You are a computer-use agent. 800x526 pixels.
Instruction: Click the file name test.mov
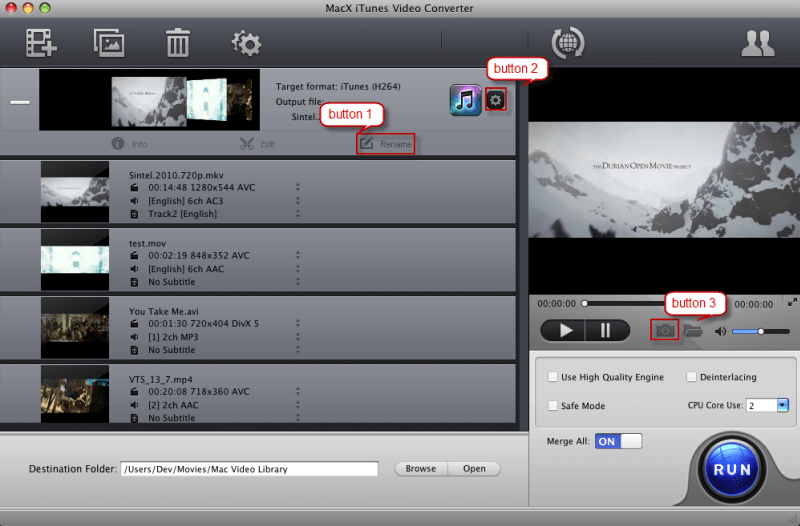147,243
